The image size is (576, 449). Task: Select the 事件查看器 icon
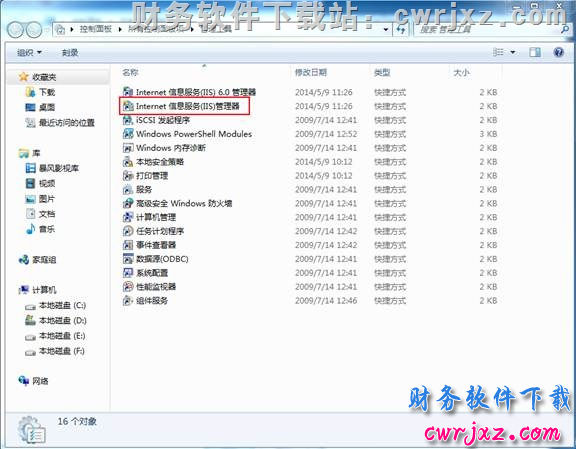pyautogui.click(x=128, y=245)
